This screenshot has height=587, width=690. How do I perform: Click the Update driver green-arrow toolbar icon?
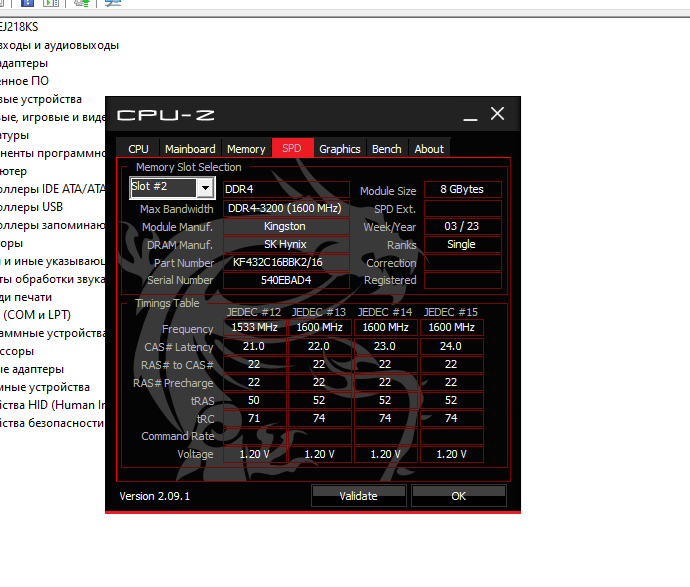click(x=81, y=3)
